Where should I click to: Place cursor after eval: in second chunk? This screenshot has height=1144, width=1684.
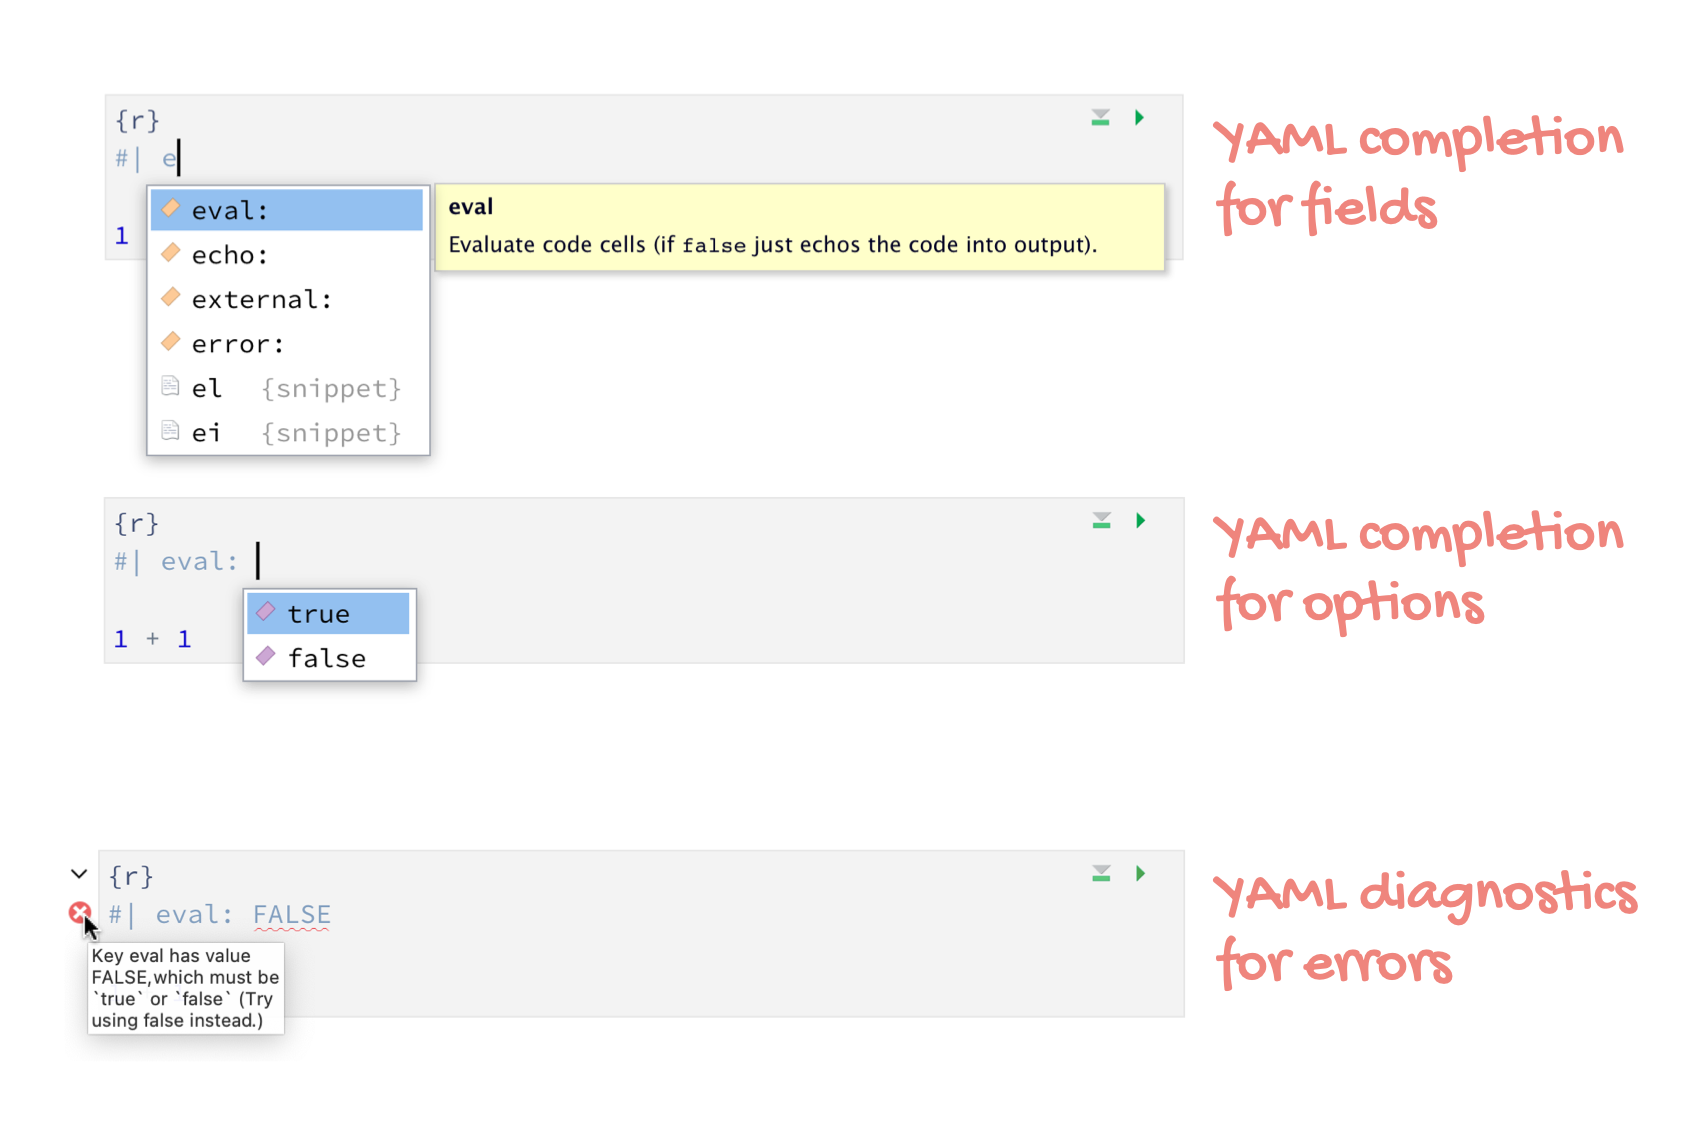(x=257, y=561)
